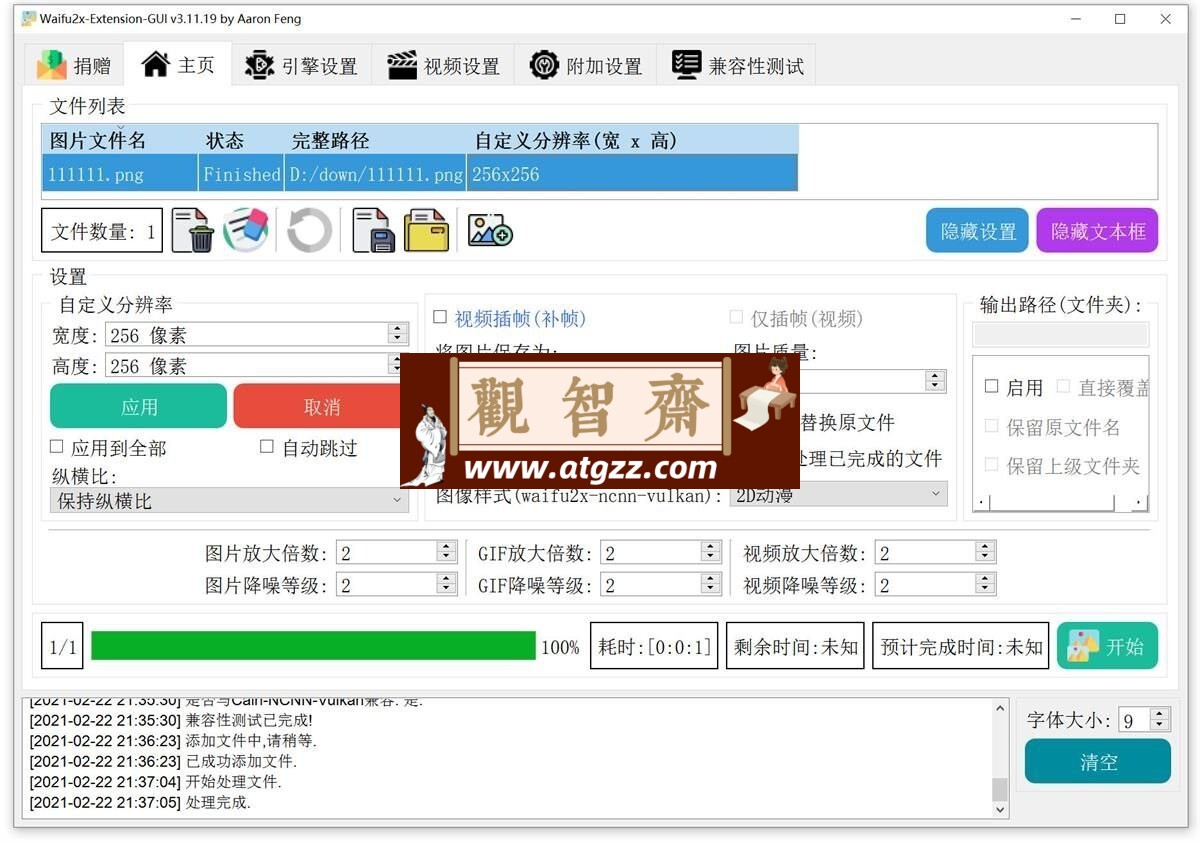Switch to the 主页 home tab
Viewport: 1200px width, 843px height.
pos(178,64)
